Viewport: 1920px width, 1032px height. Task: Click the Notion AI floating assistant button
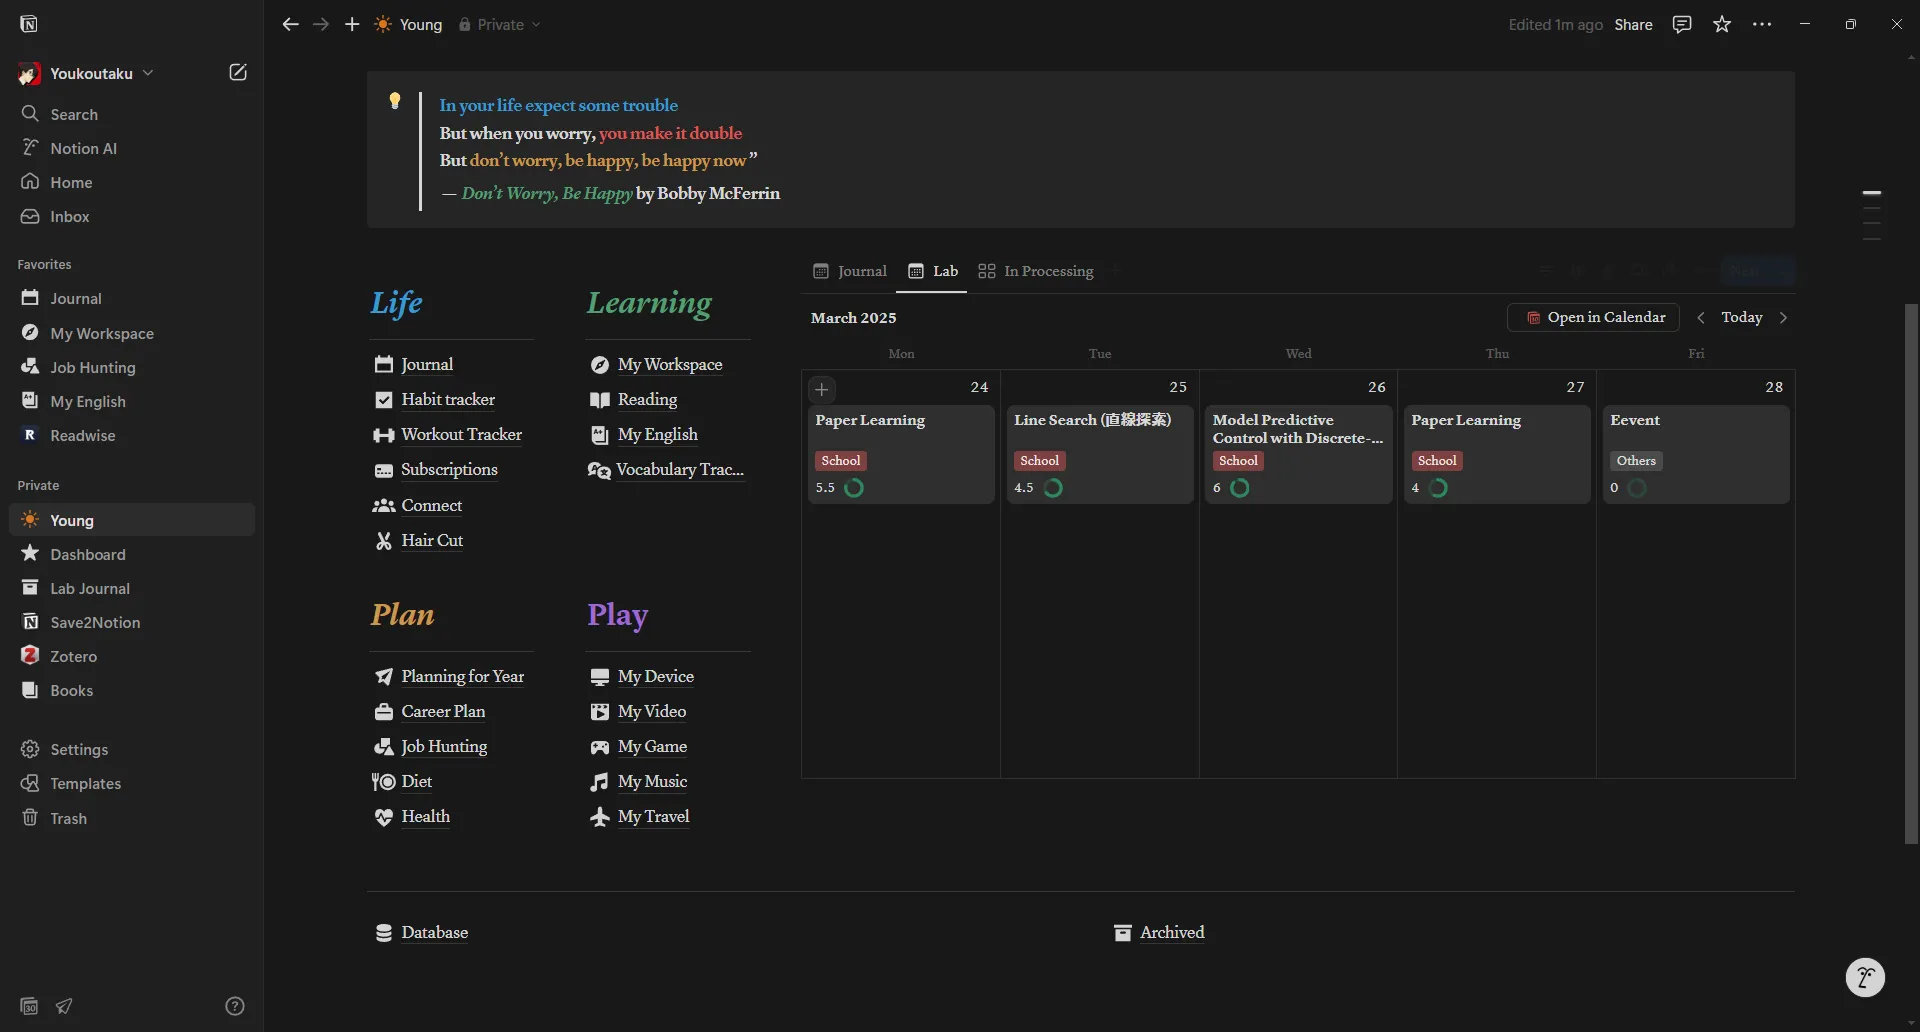tap(1865, 977)
